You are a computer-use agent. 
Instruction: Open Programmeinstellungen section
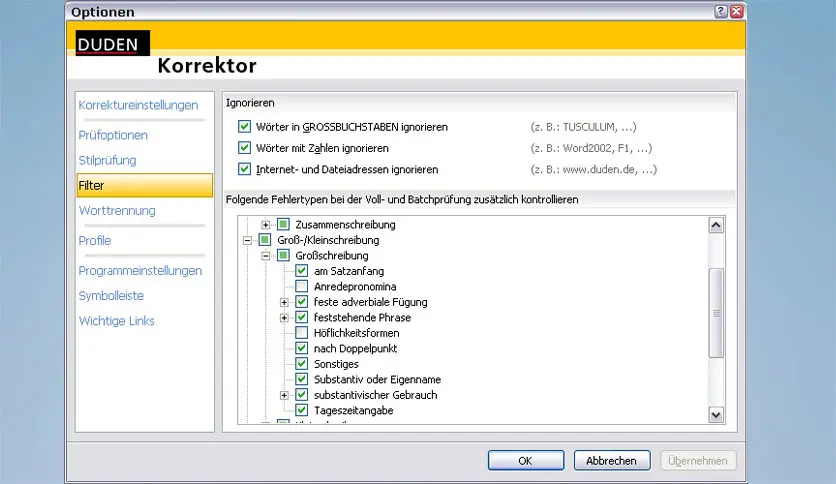click(x=140, y=270)
